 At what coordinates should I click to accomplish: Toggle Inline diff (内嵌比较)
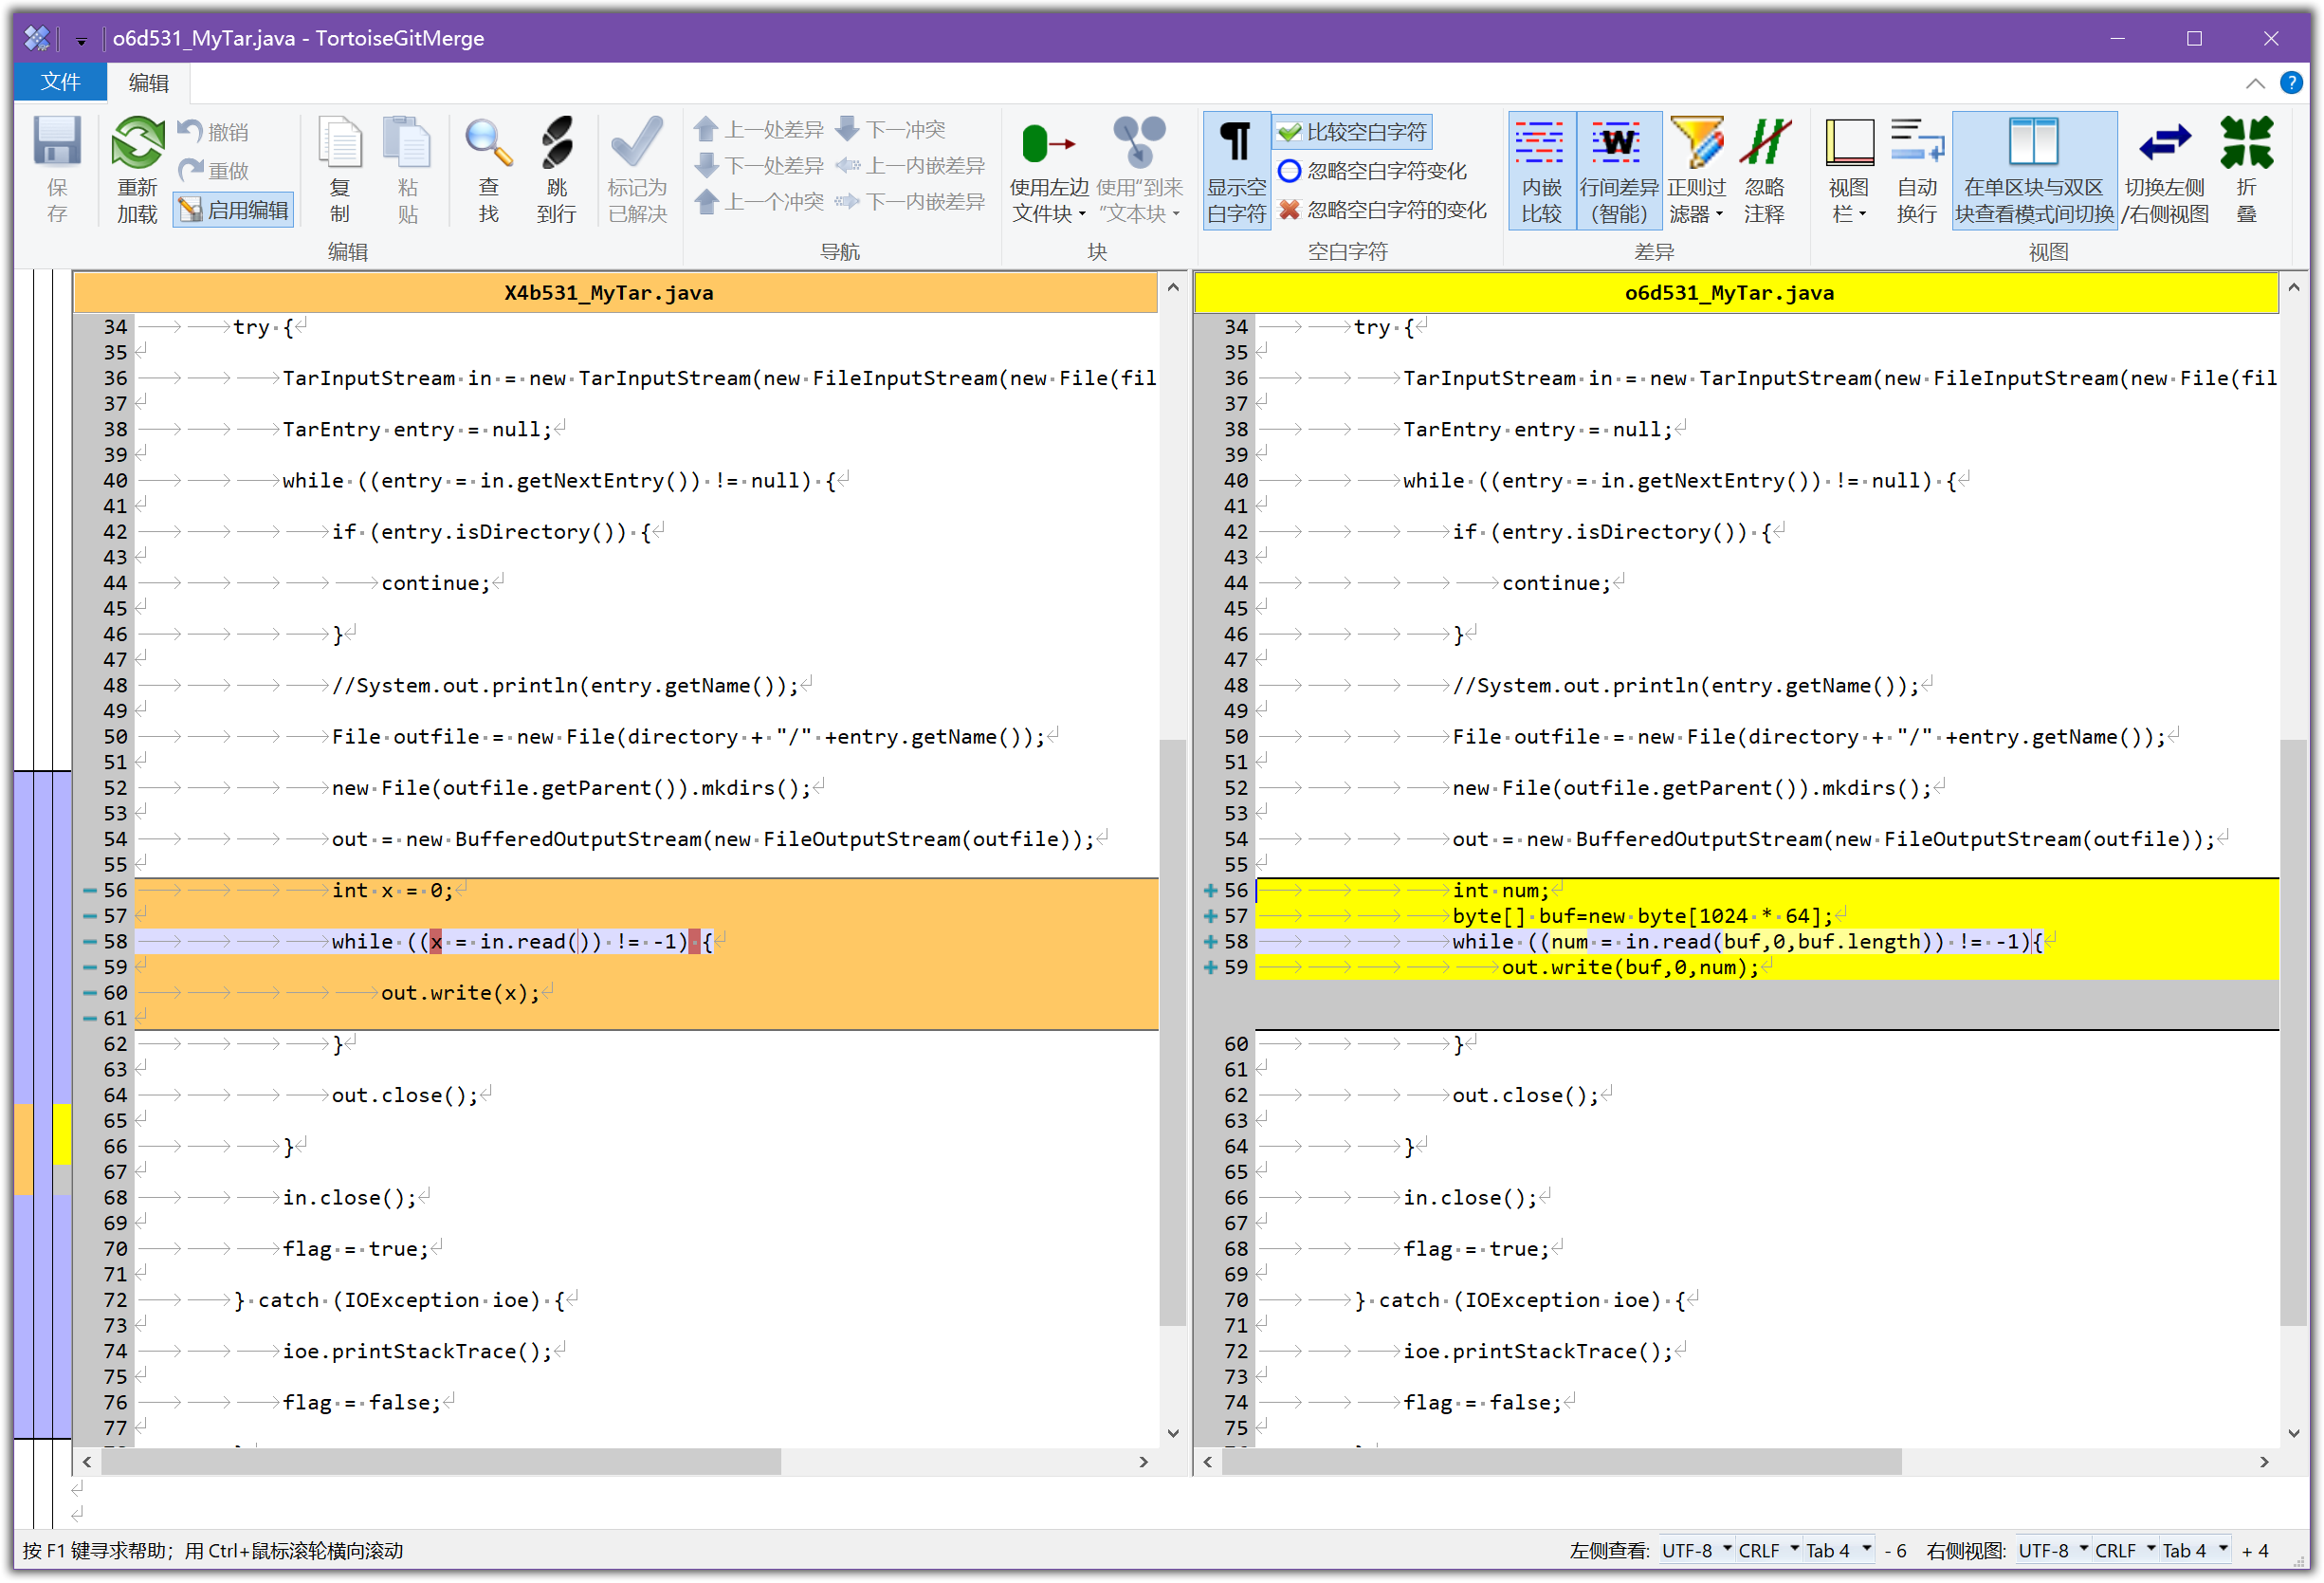pyautogui.click(x=1541, y=169)
